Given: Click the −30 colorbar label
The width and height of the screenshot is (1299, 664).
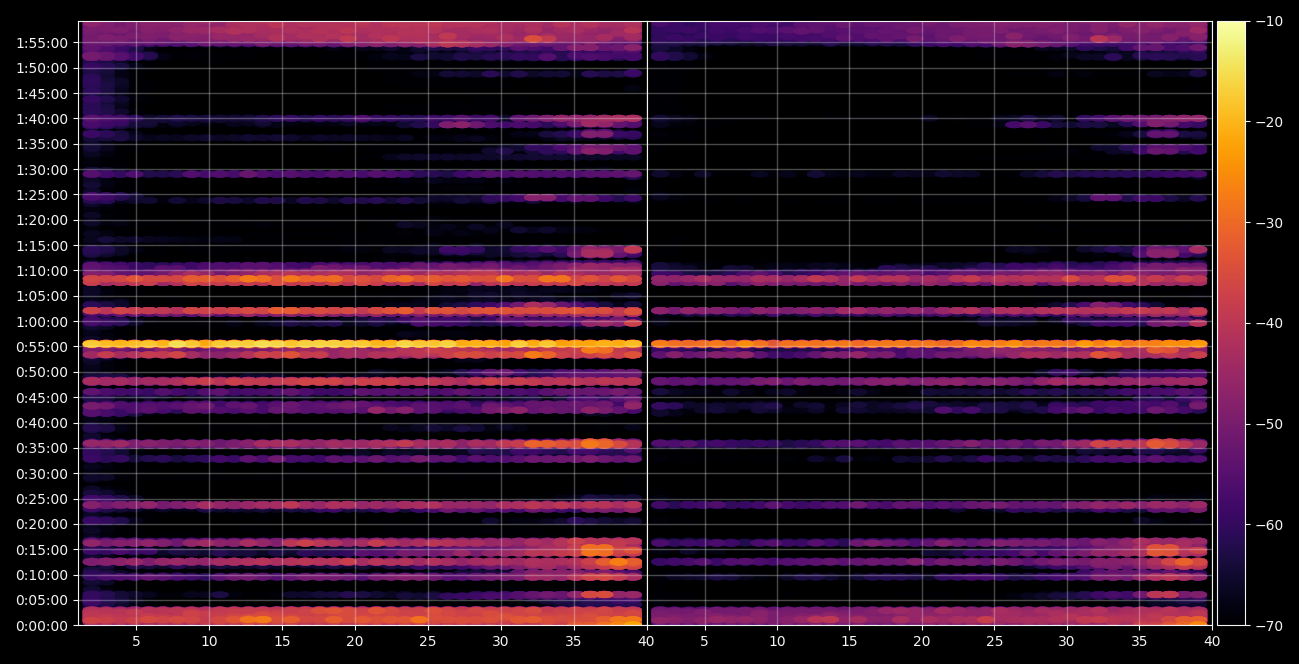Looking at the screenshot, I should click(1269, 223).
